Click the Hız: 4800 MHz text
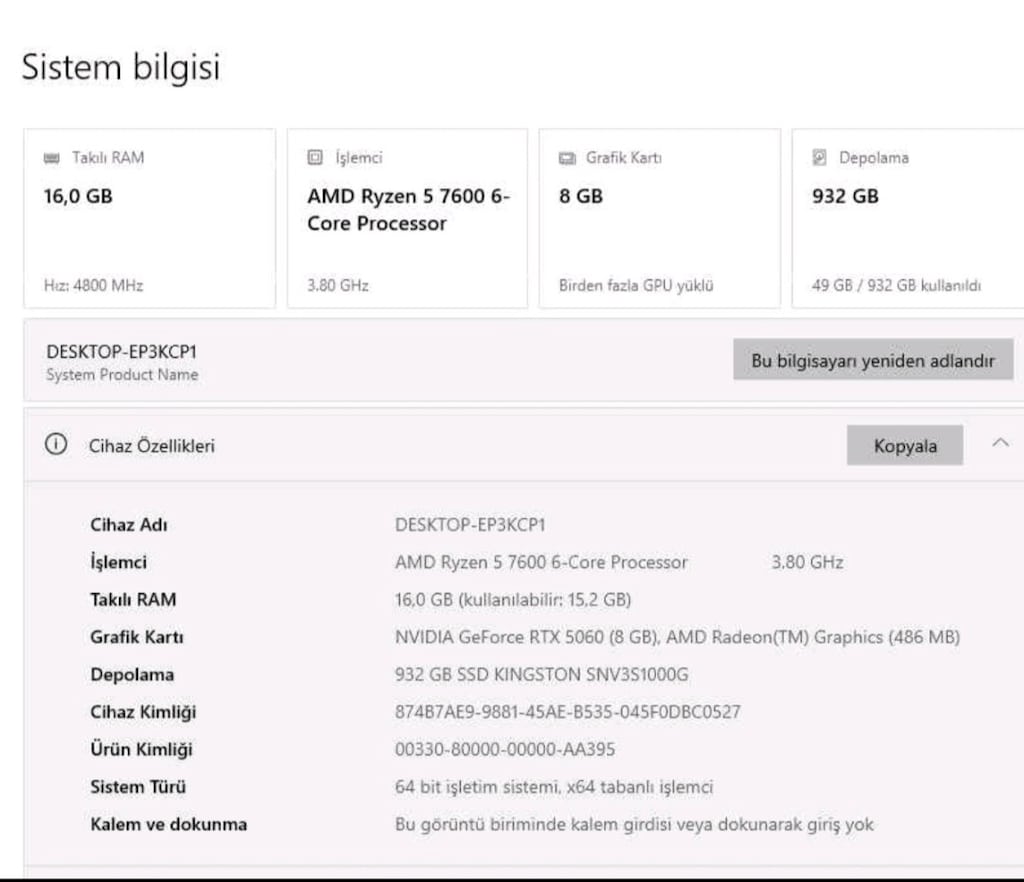The image size is (1024, 882). pos(93,285)
